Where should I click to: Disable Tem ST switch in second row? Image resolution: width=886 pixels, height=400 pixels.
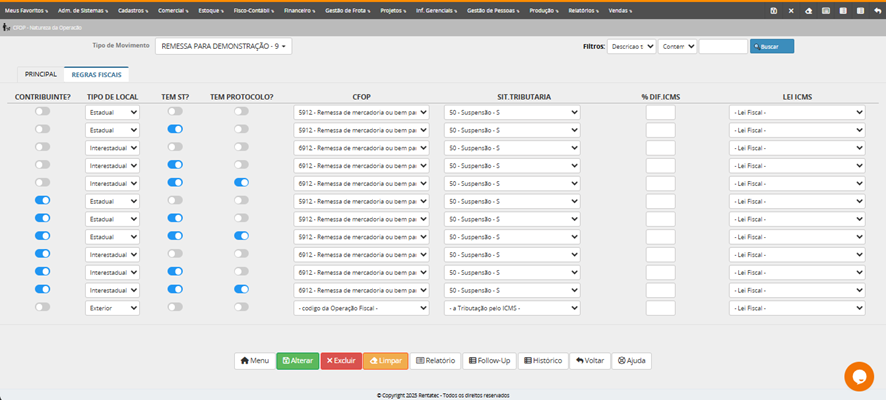point(175,130)
